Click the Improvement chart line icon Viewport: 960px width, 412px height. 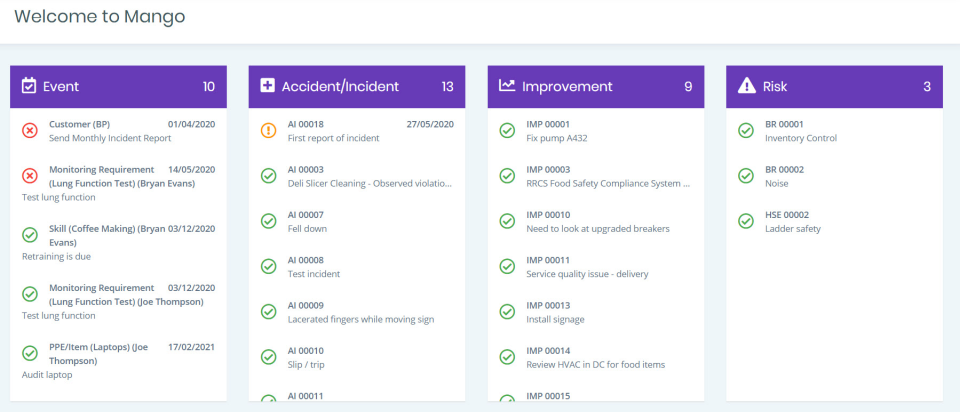[507, 86]
